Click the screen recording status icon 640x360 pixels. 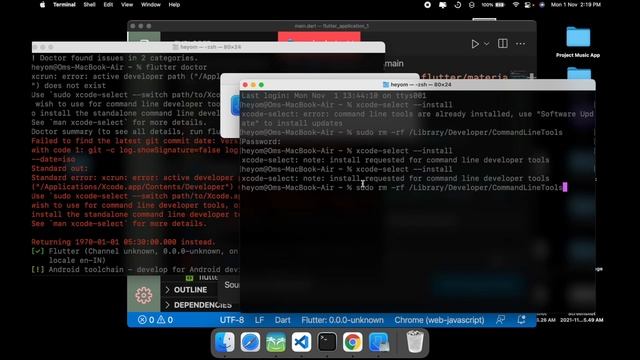pos(427,5)
